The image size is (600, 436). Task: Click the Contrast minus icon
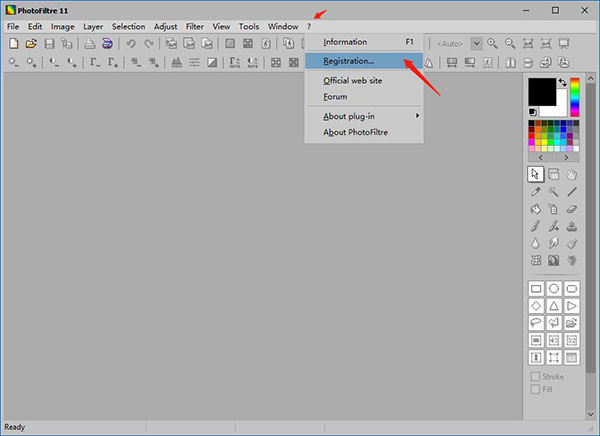click(54, 62)
